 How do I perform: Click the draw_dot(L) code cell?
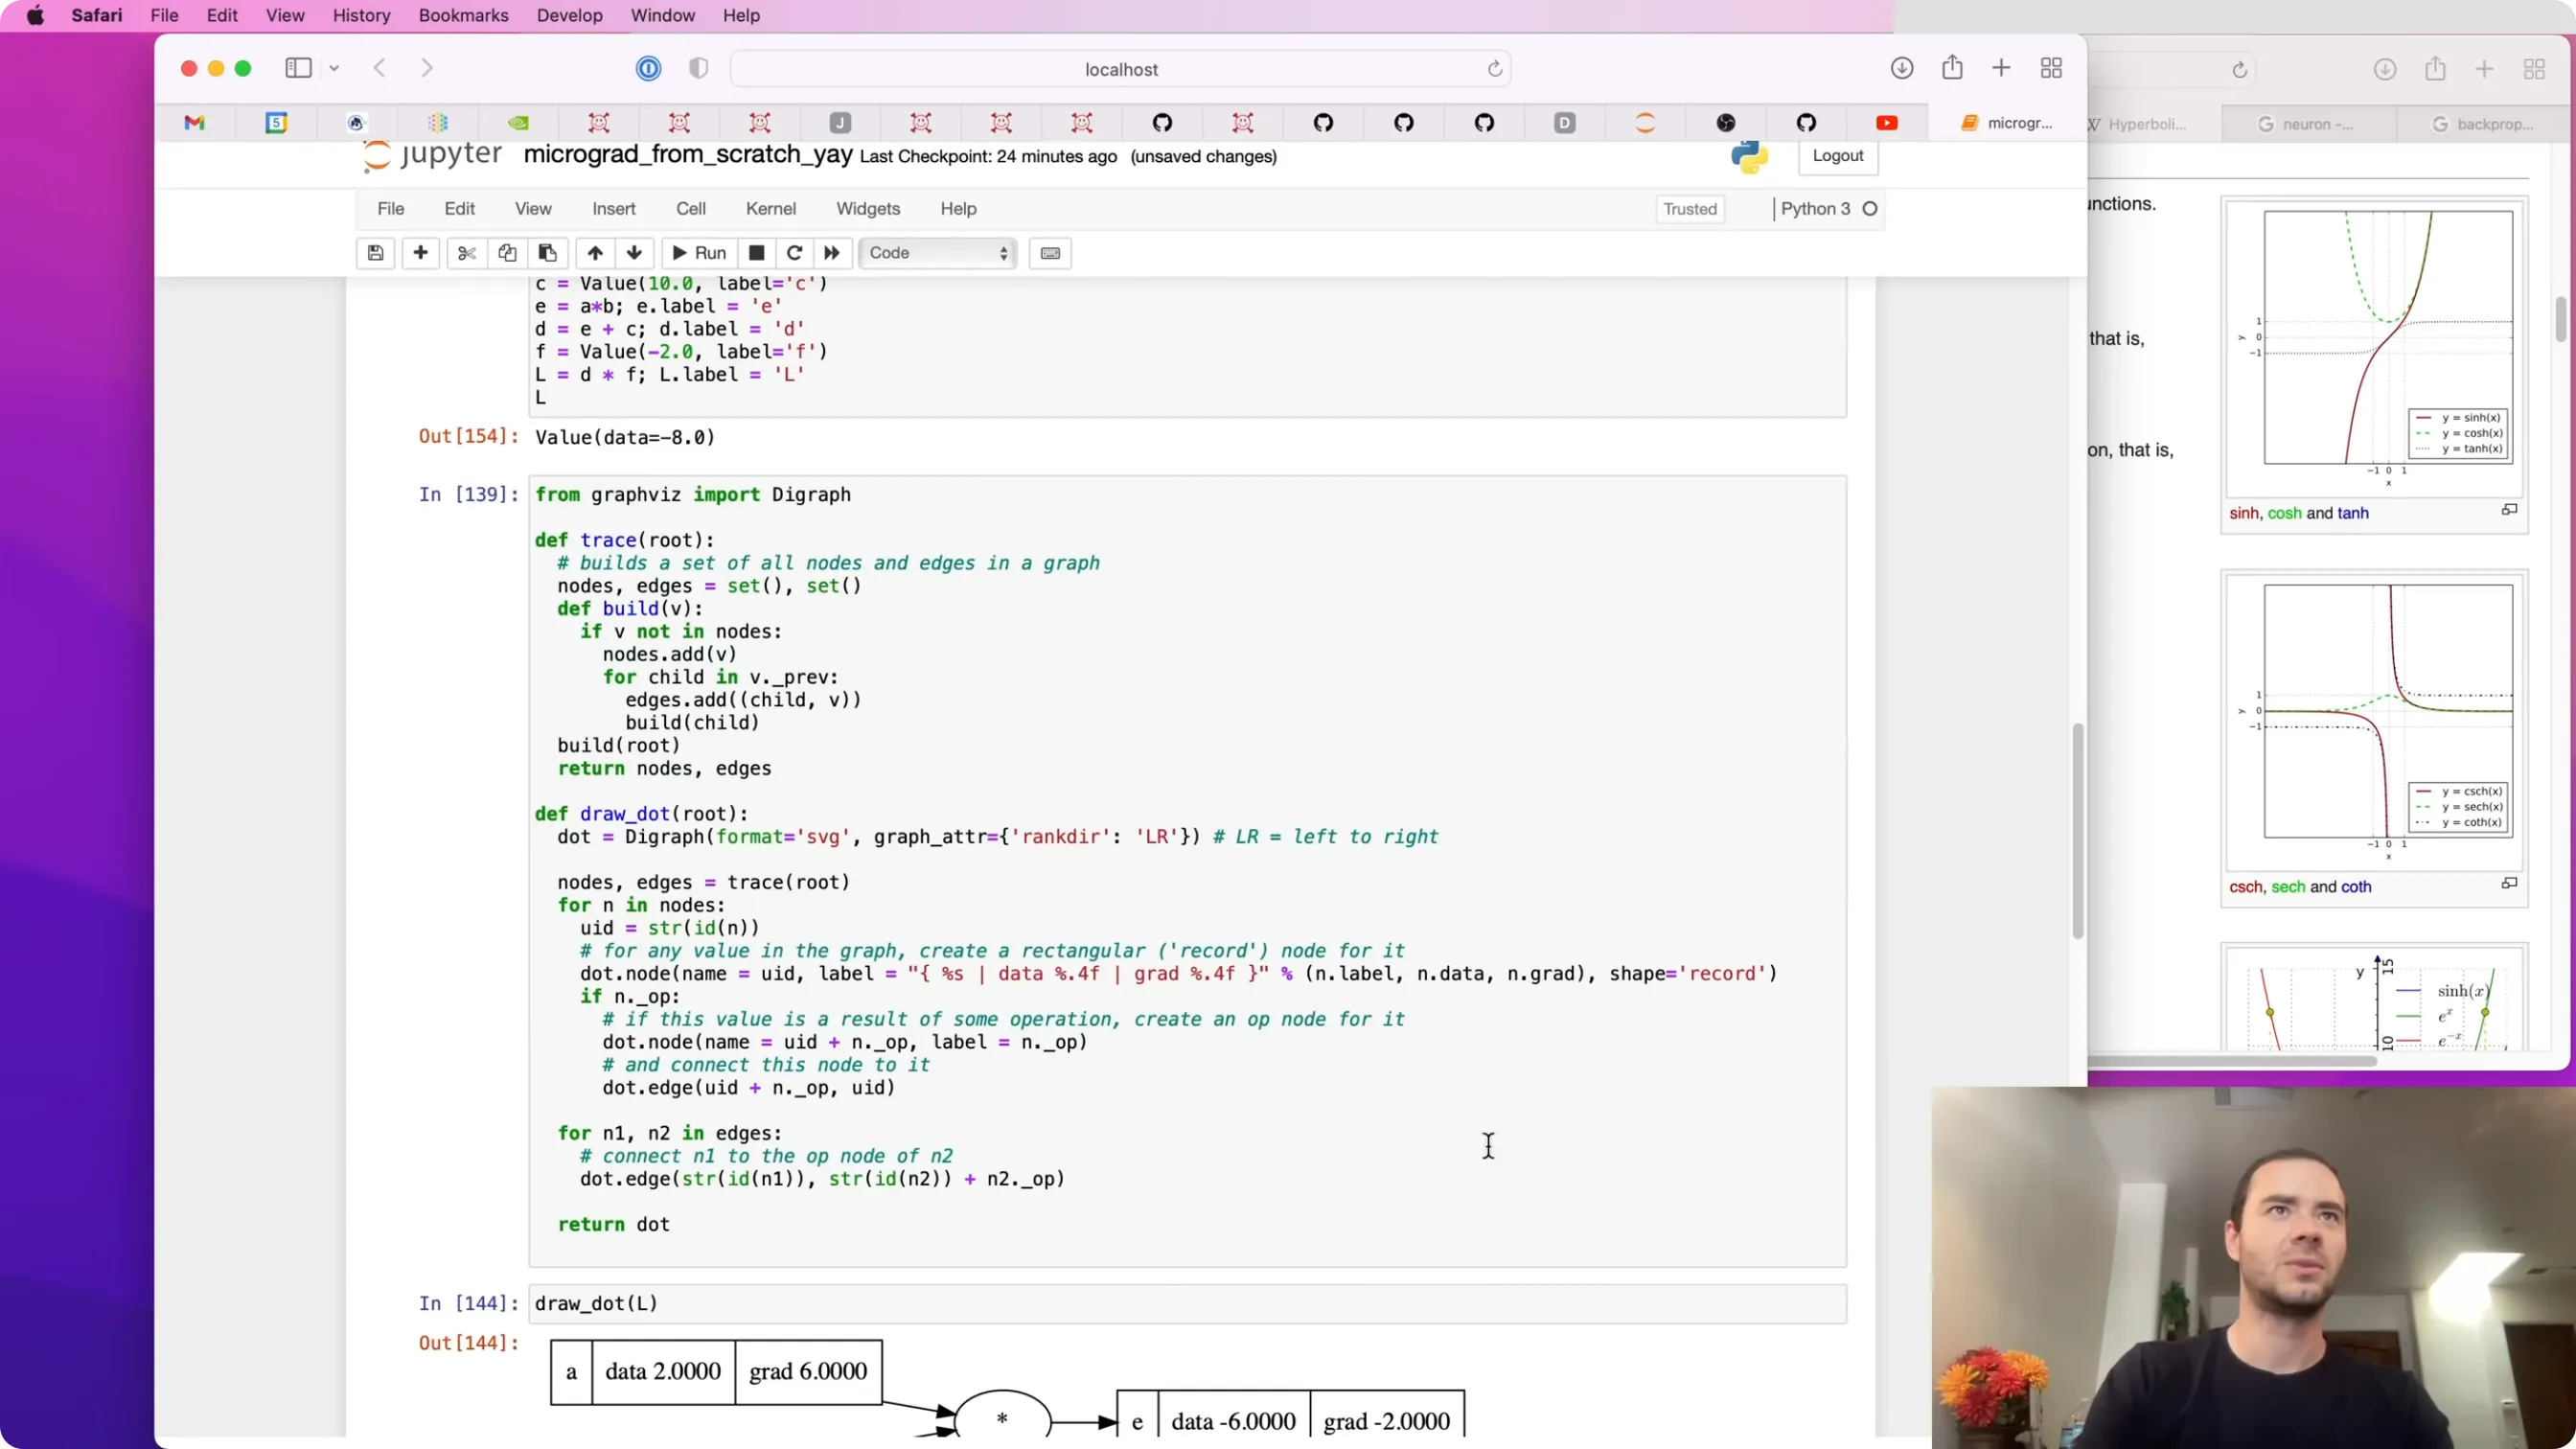(1187, 1303)
